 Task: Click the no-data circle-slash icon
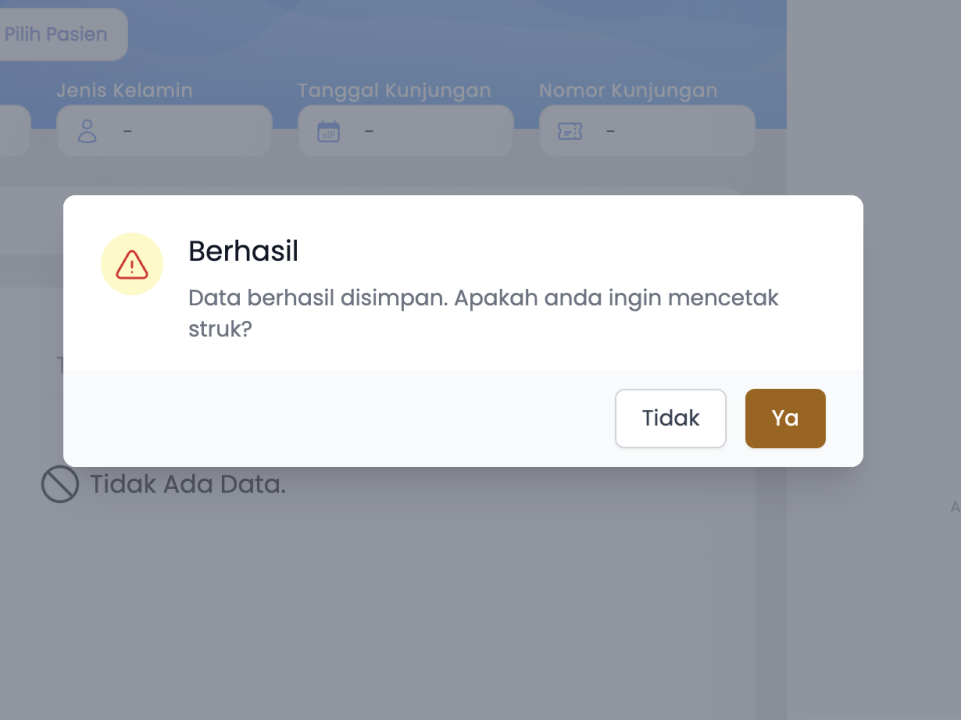click(60, 485)
